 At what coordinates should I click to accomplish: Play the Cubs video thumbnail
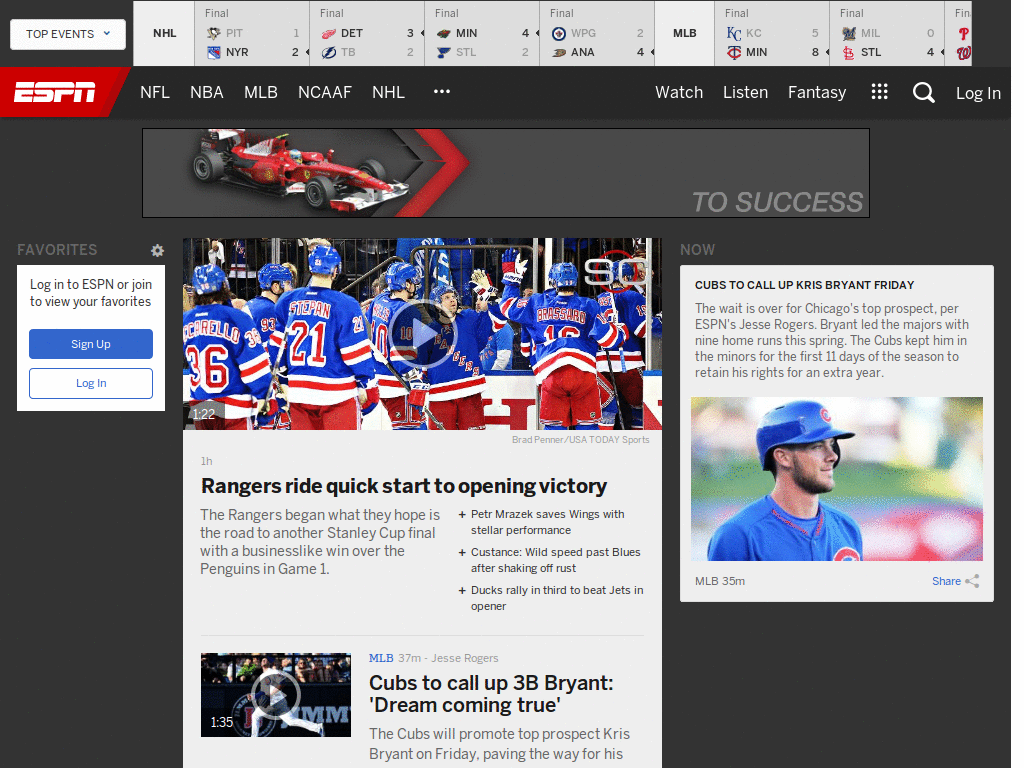click(276, 694)
